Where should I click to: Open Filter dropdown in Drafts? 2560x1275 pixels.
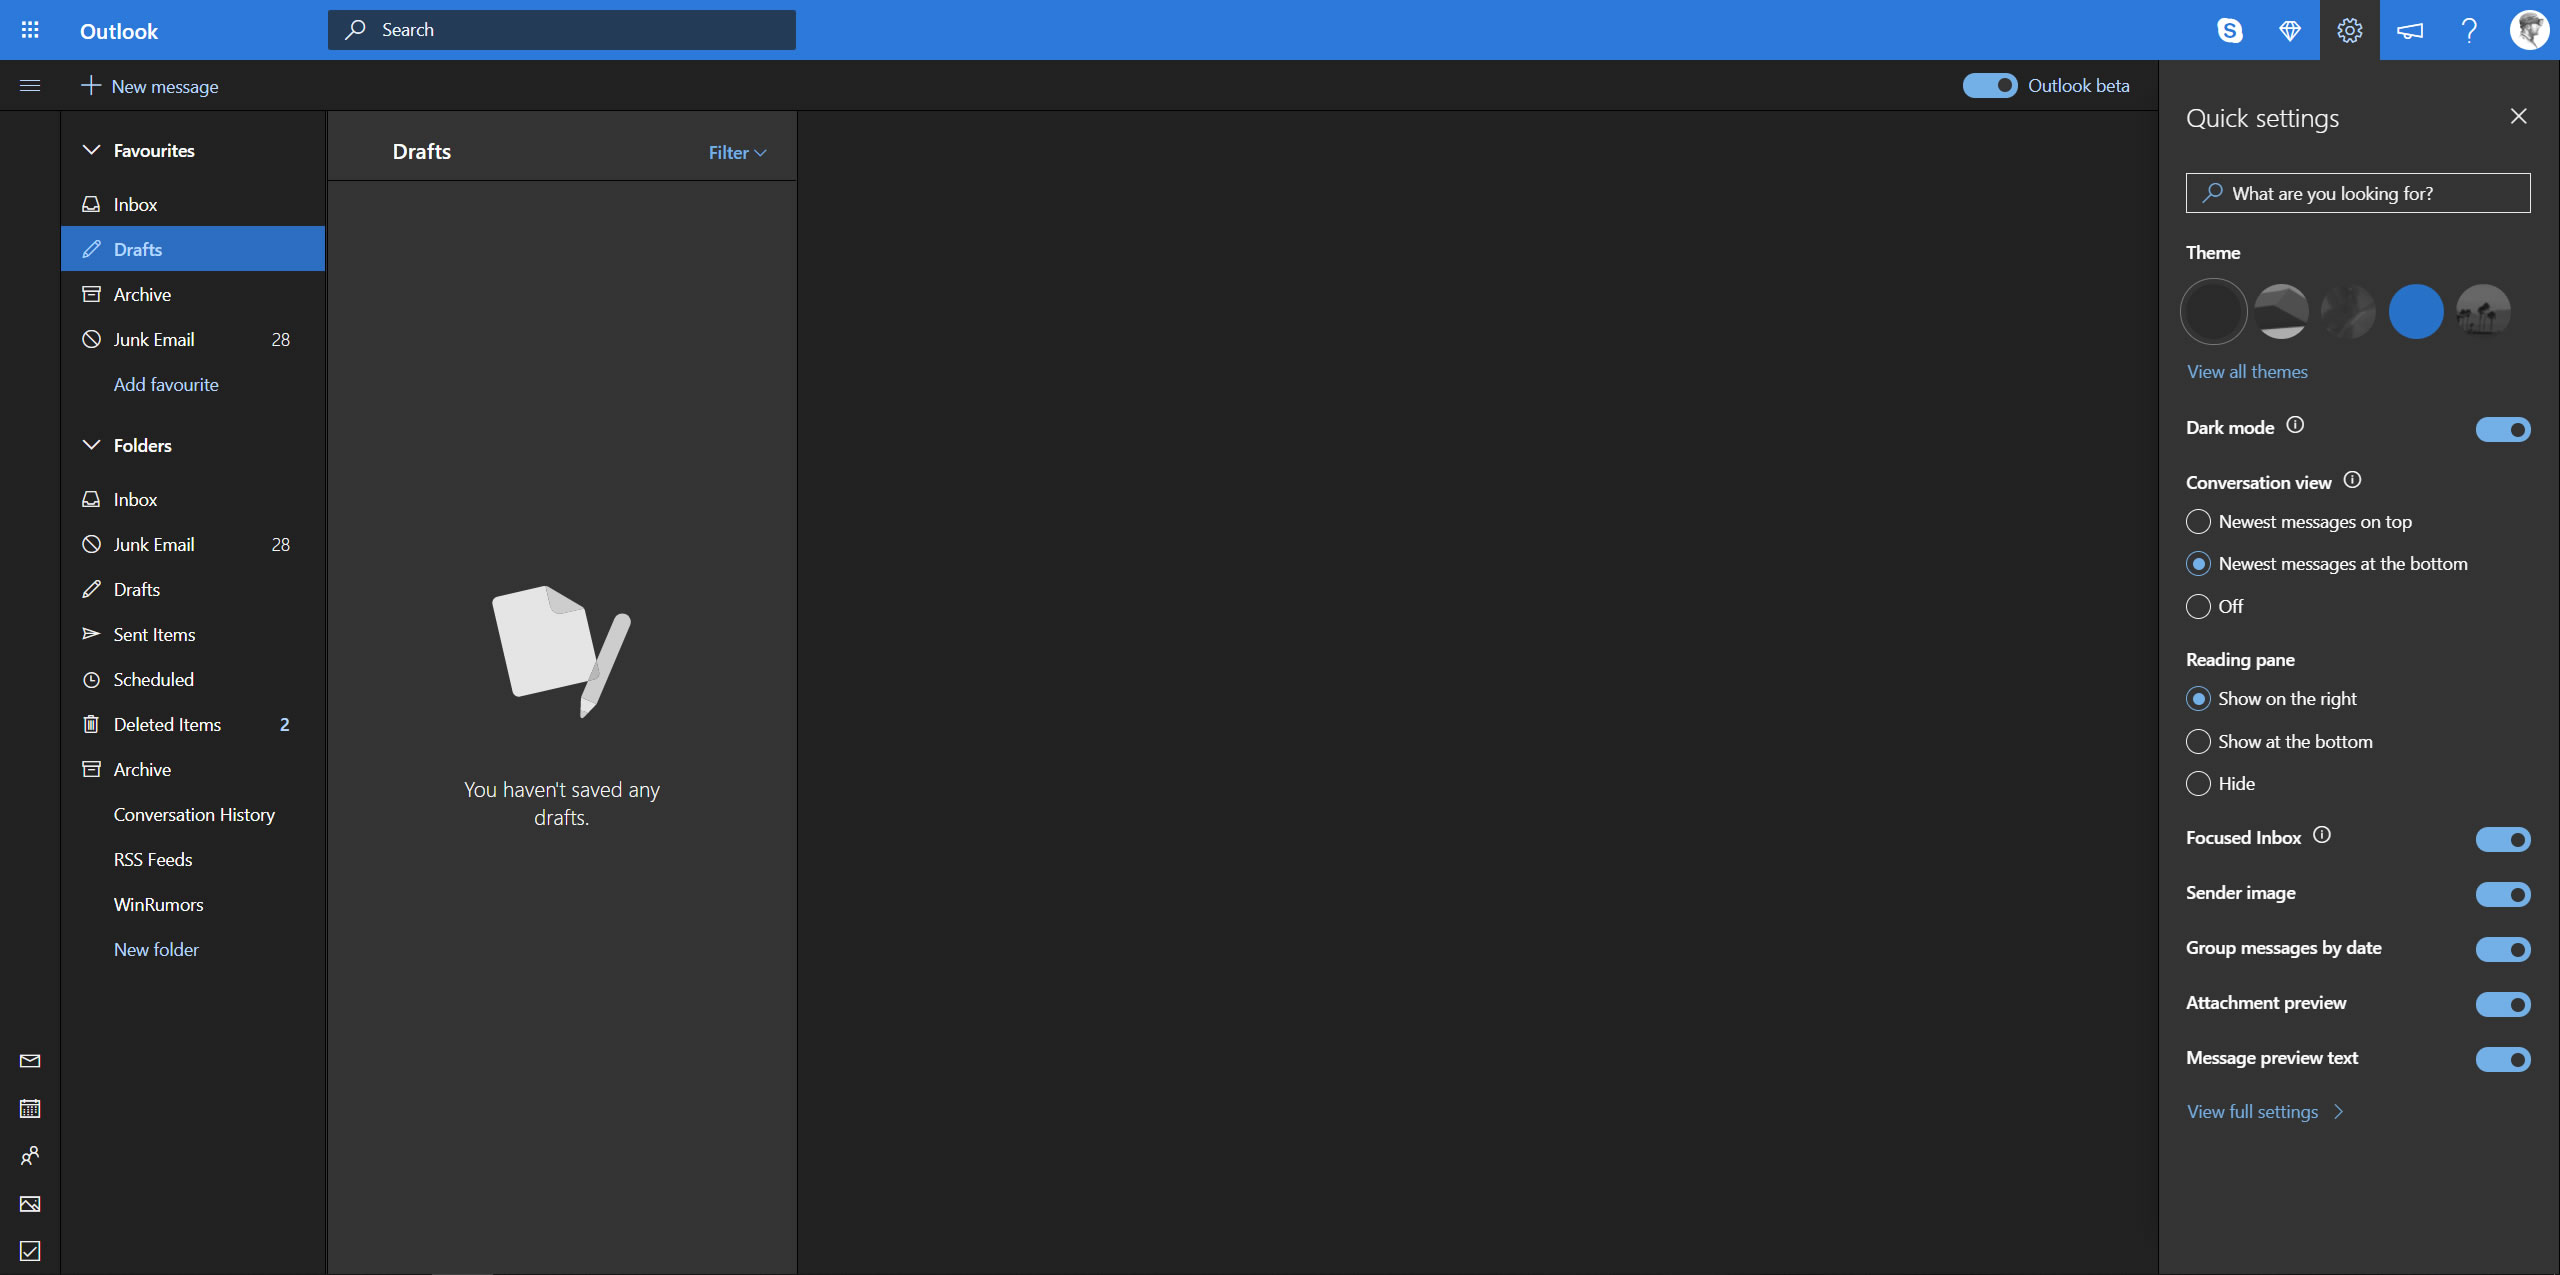click(735, 150)
